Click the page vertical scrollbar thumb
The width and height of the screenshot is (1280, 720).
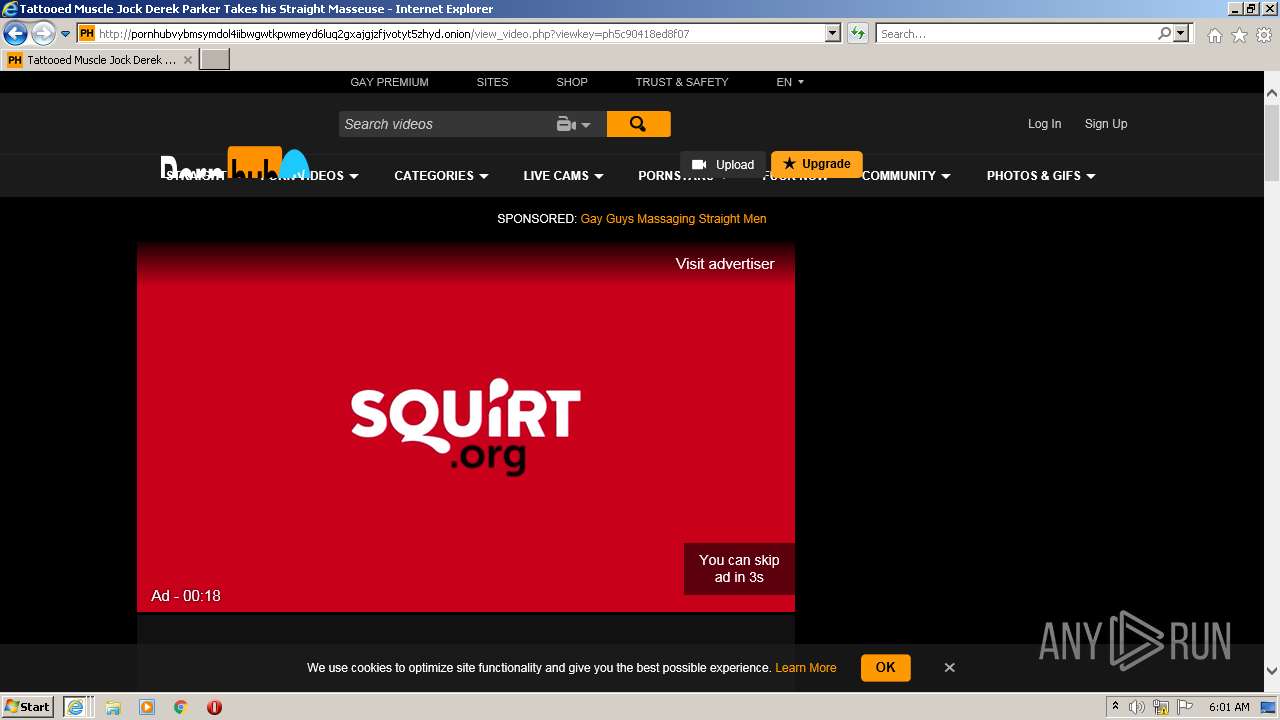1271,144
